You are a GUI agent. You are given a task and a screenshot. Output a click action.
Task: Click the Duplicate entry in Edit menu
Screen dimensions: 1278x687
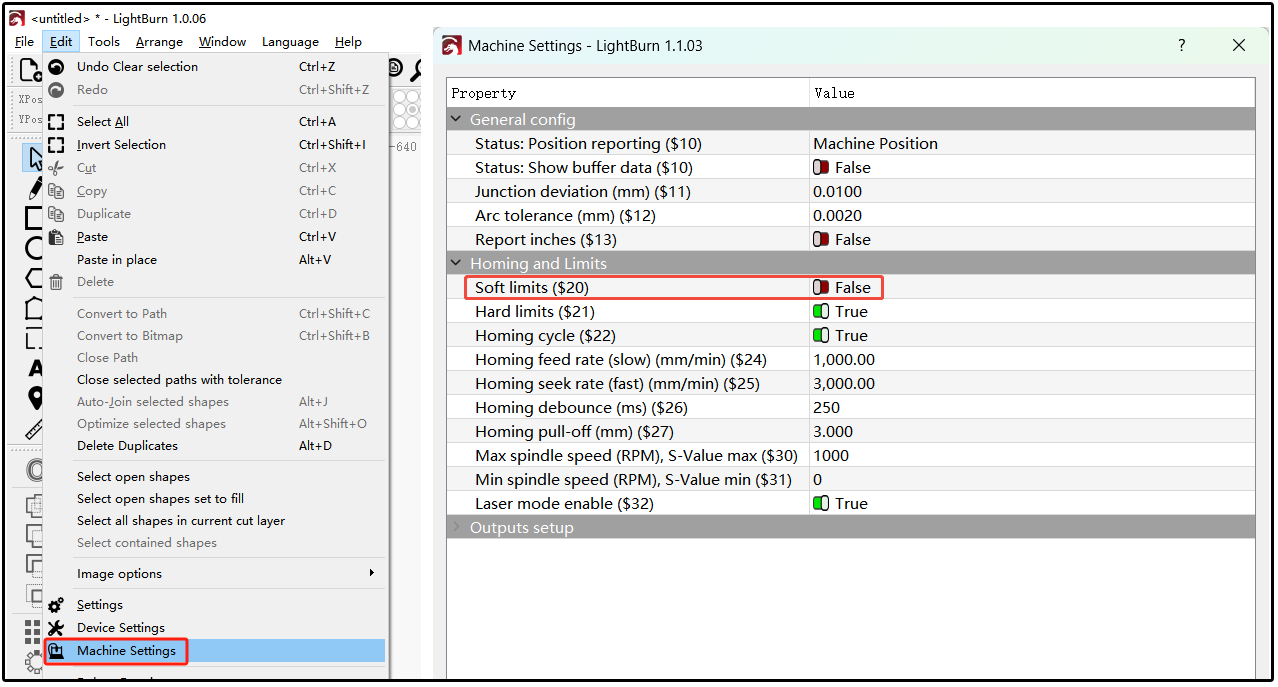click(x=214, y=214)
